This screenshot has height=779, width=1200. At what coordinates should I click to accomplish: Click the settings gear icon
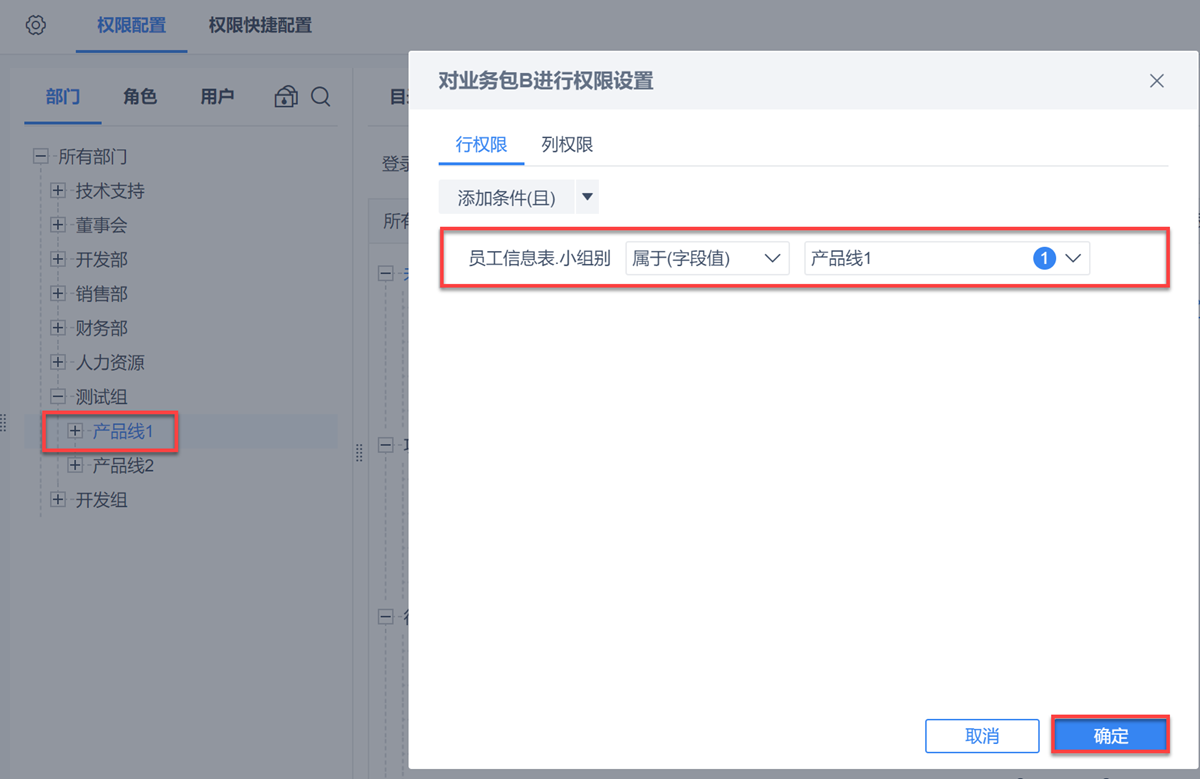[36, 25]
